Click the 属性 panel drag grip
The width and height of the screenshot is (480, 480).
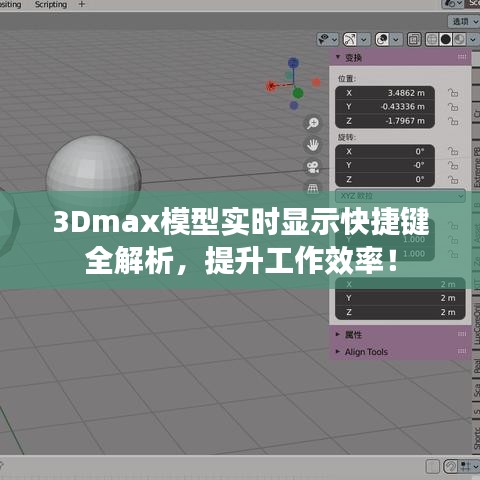[x=462, y=334]
